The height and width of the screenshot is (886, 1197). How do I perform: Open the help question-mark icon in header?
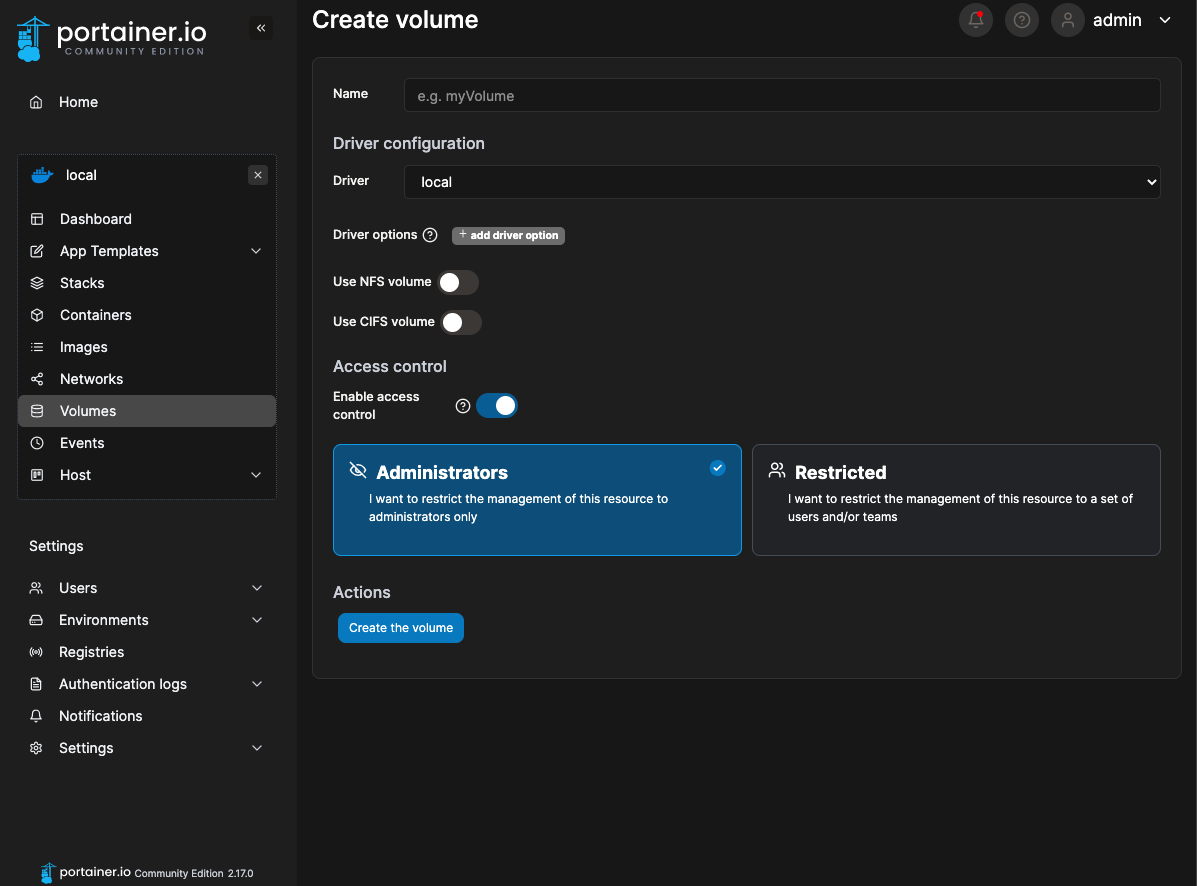[1021, 20]
